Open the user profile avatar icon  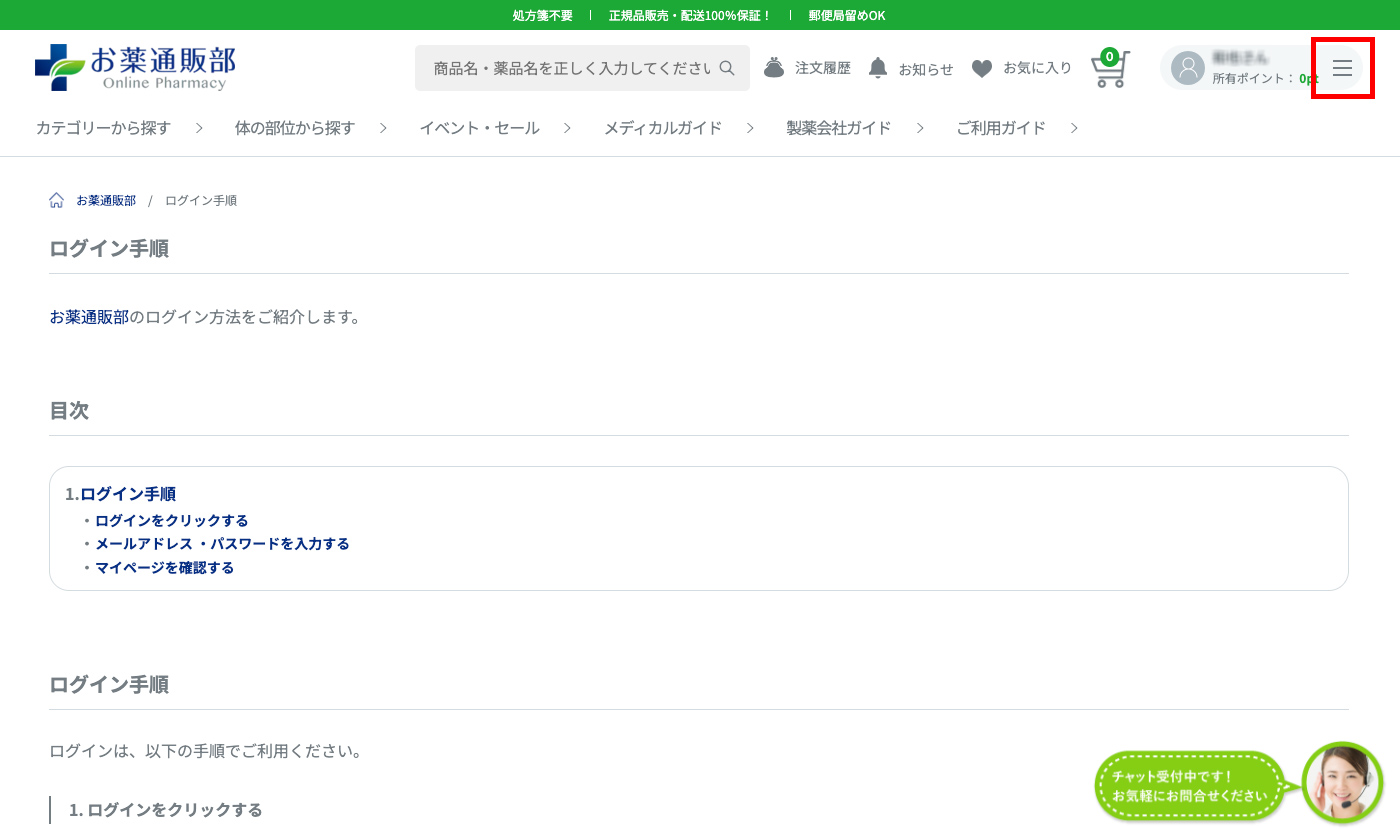[x=1187, y=67]
